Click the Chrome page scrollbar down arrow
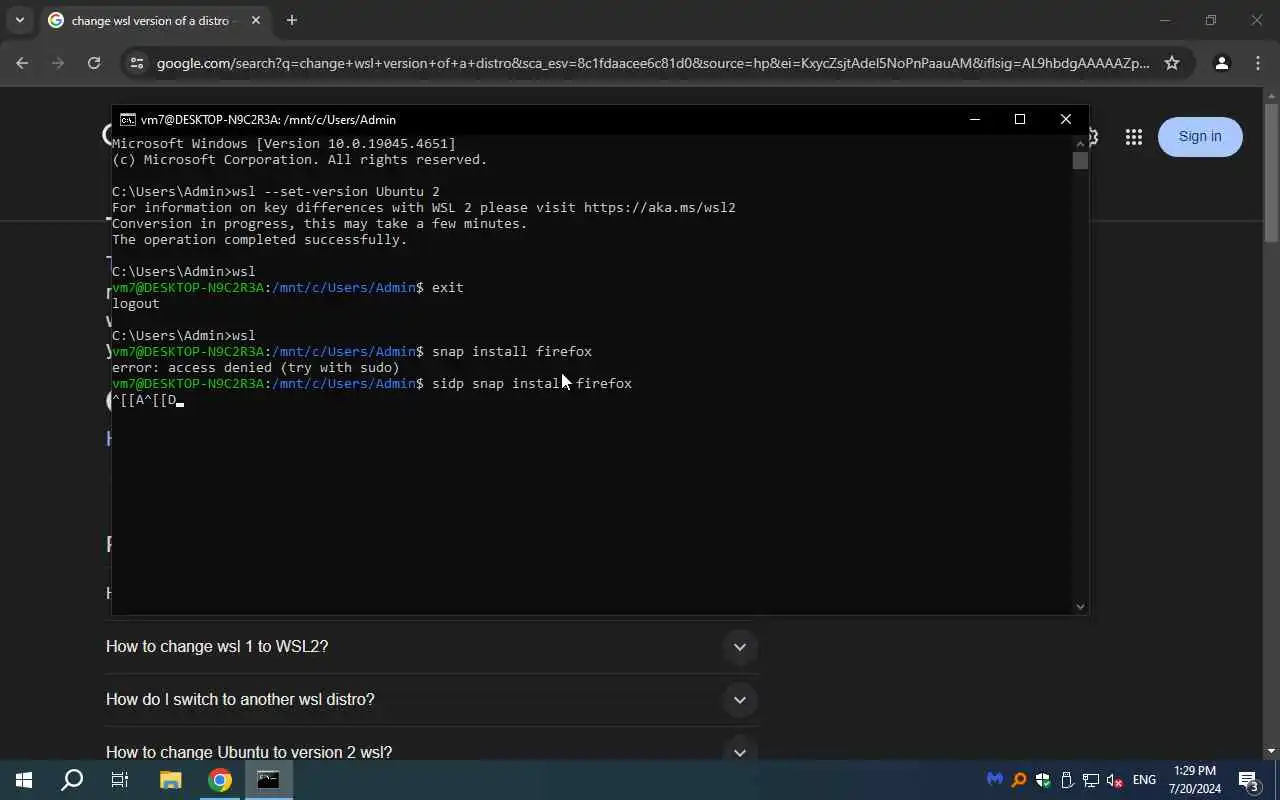The height and width of the screenshot is (800, 1280). pyautogui.click(x=1271, y=752)
